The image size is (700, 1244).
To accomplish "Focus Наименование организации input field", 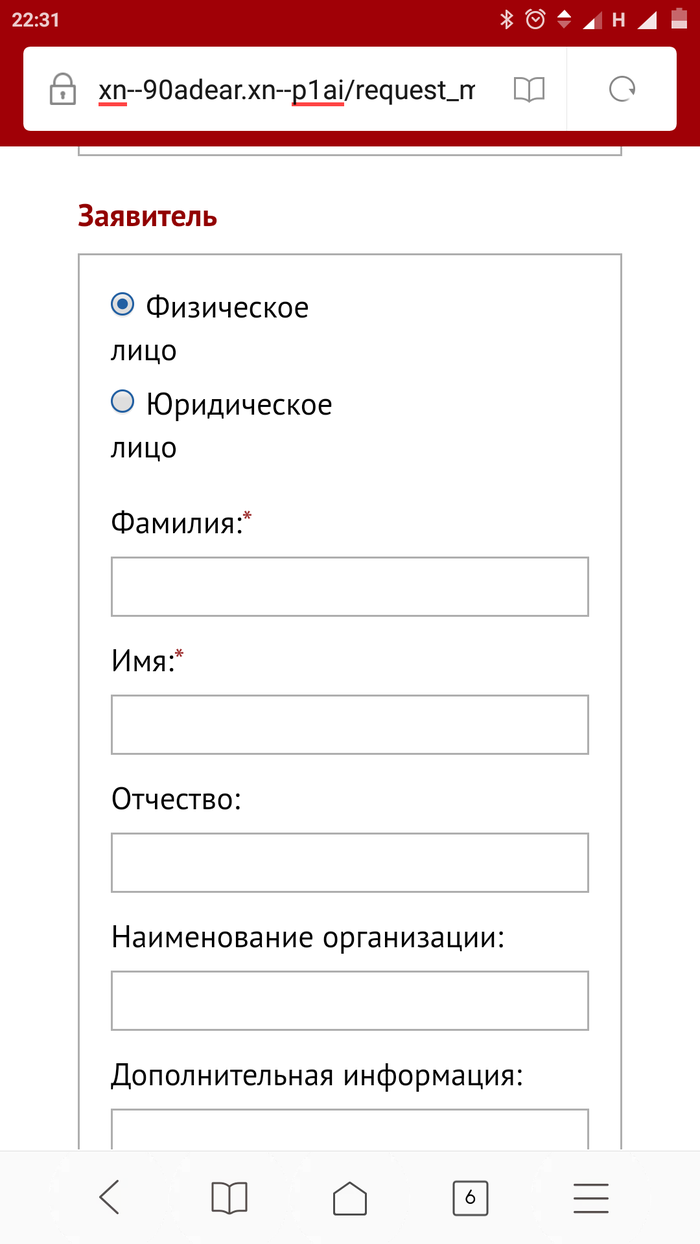I will point(349,1000).
